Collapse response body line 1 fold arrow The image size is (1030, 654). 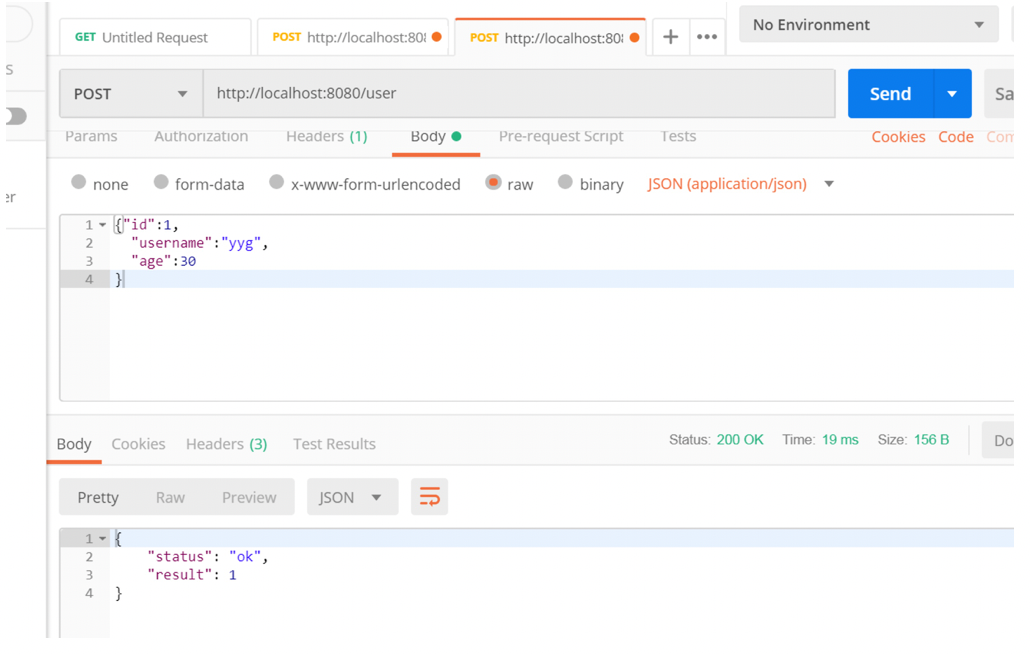click(x=102, y=538)
